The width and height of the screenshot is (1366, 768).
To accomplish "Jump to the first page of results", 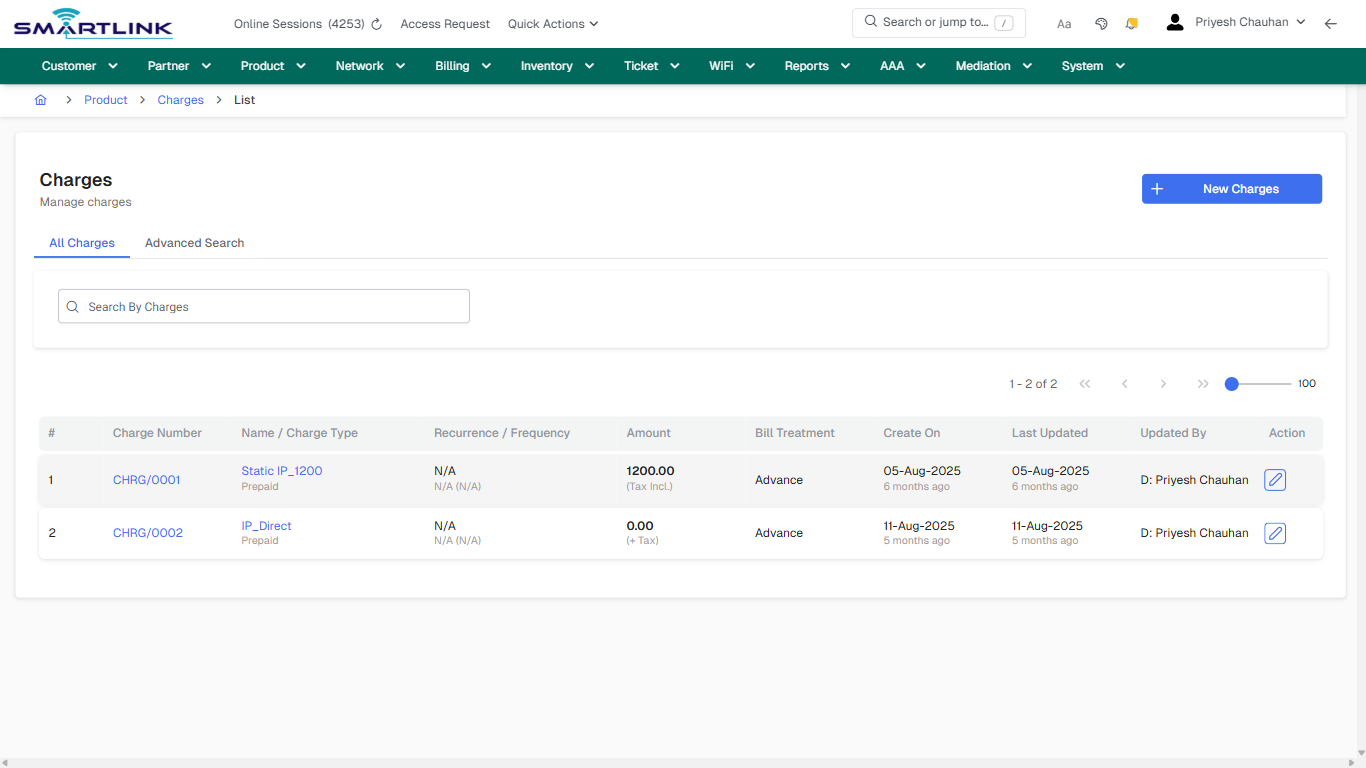I will (1084, 383).
